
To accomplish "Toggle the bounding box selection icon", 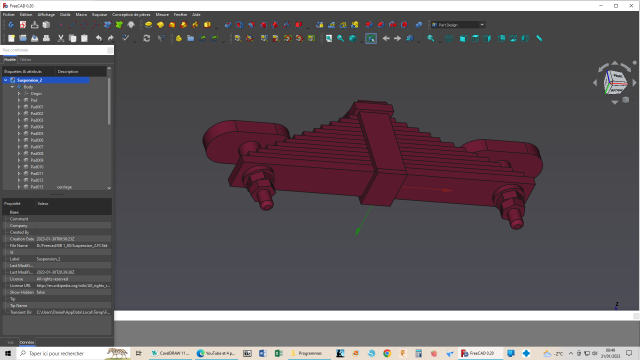I will point(371,38).
